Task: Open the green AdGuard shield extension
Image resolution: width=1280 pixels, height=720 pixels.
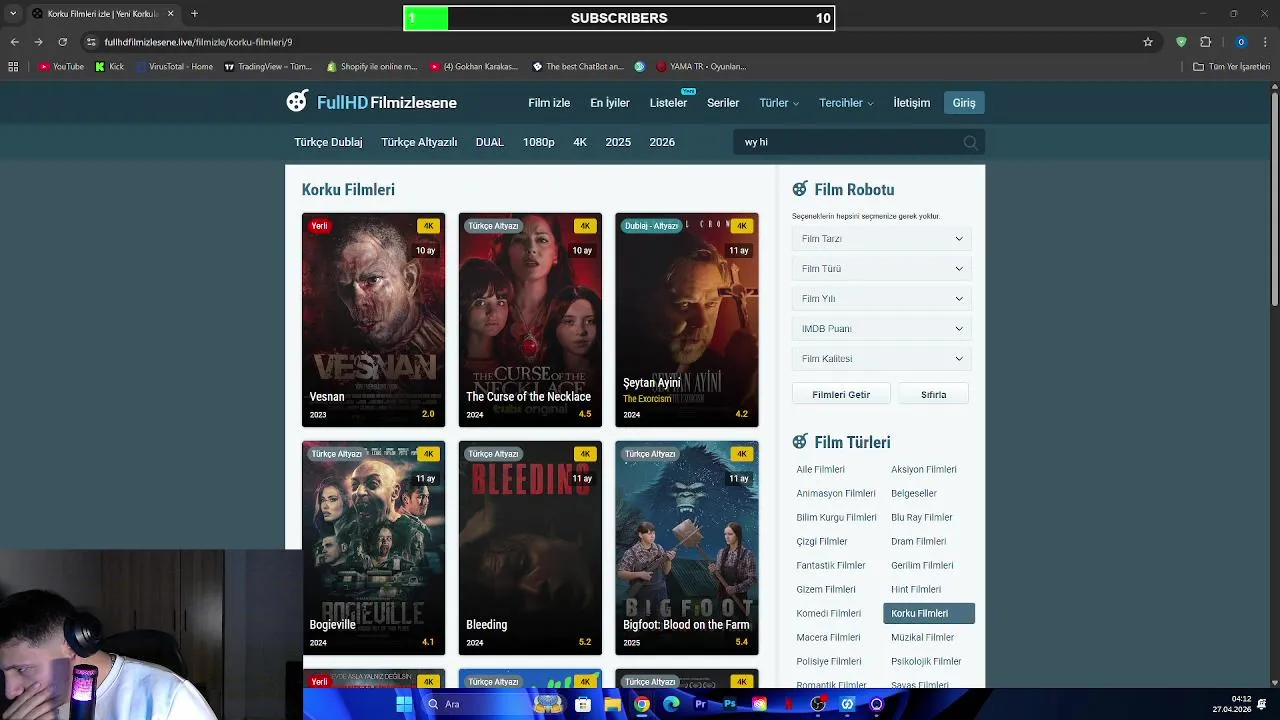Action: 1181,42
